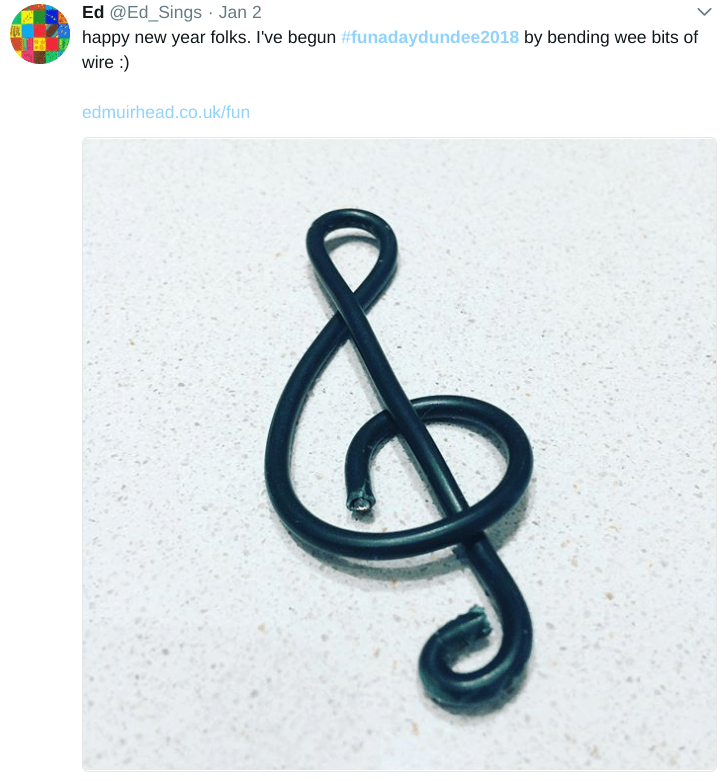725x781 pixels.
Task: Visit the edmuirhead.co.uk/fun link
Action: pos(166,112)
